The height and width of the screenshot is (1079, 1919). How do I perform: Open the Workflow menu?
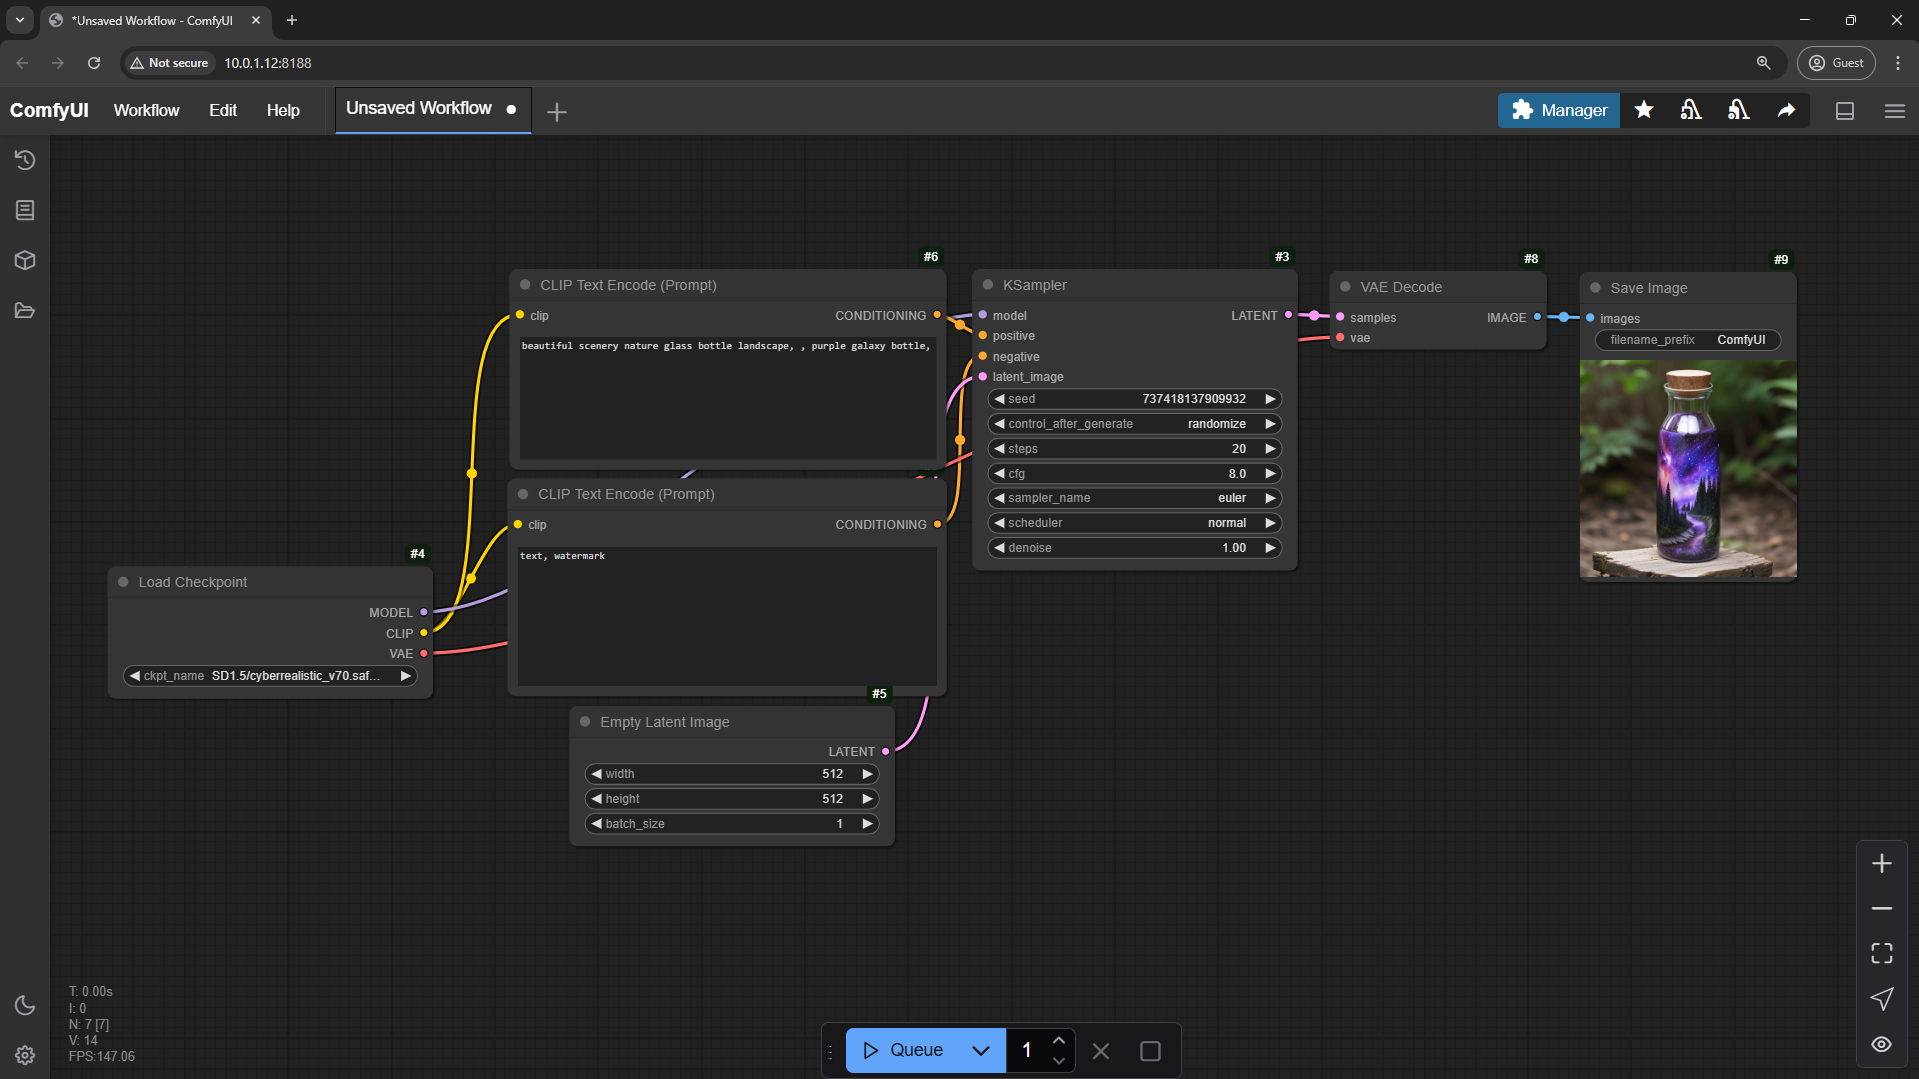click(146, 110)
